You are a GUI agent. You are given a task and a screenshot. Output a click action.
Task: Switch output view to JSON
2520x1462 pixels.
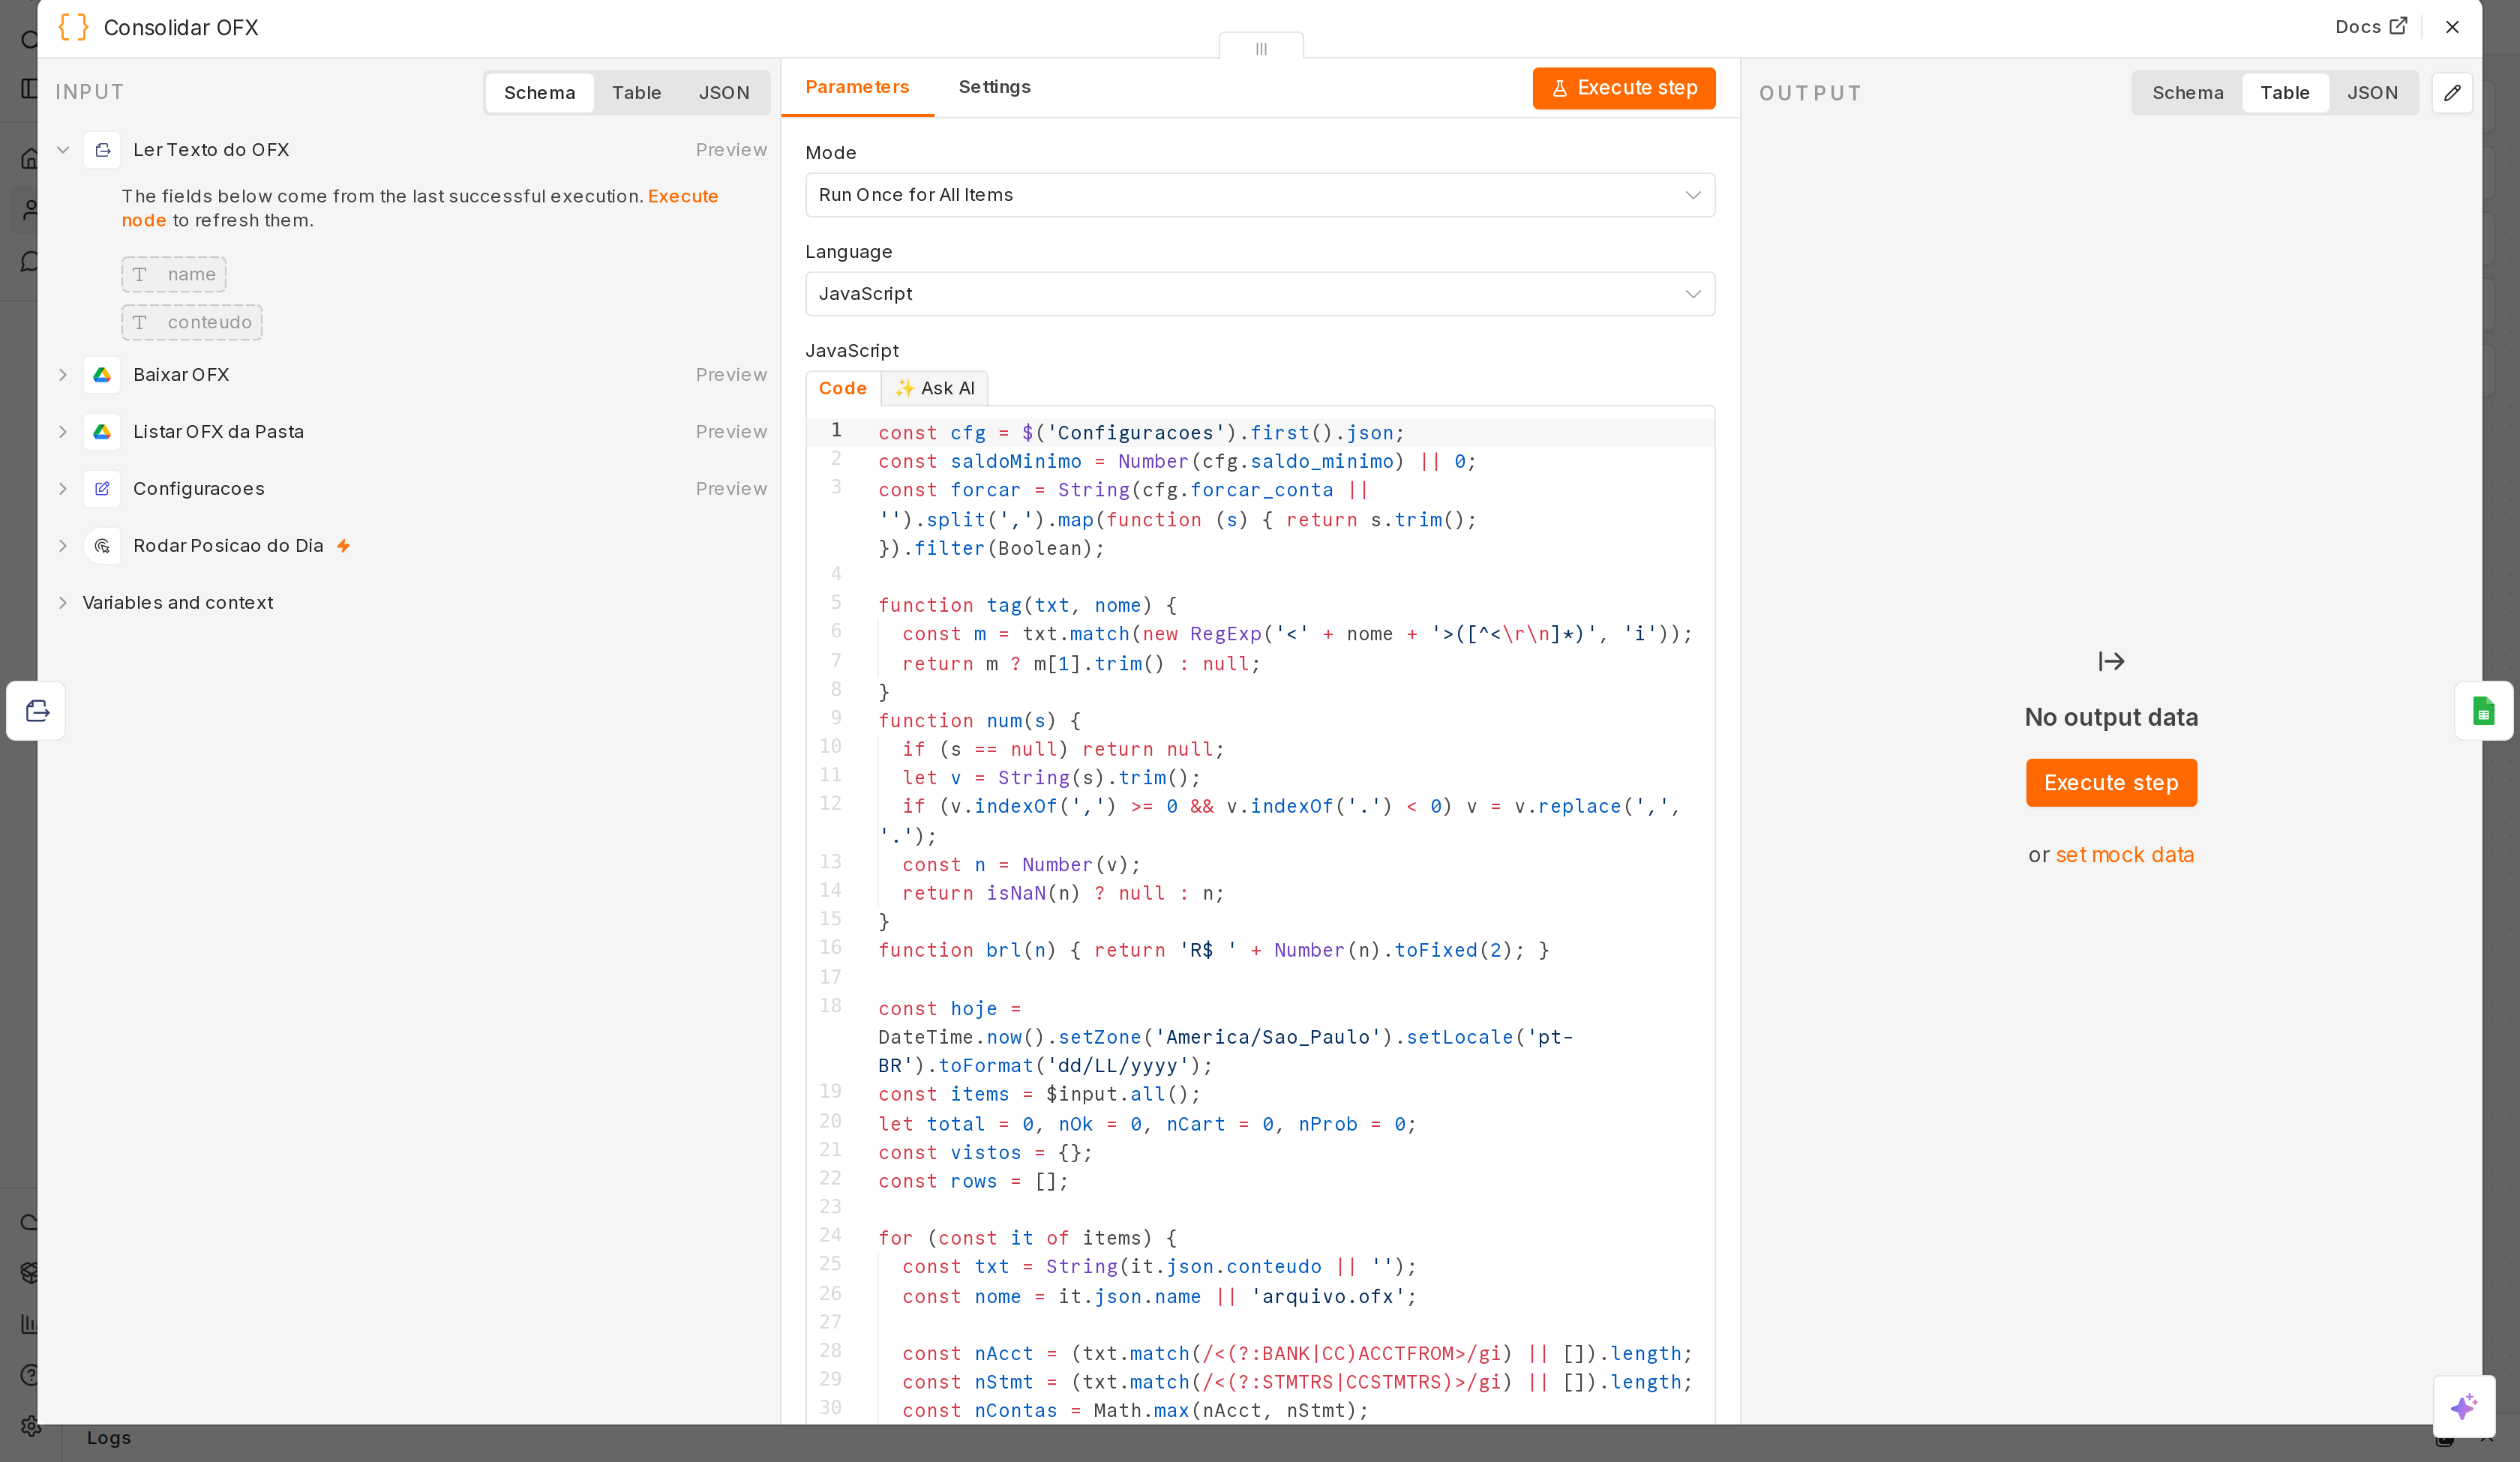click(x=2372, y=93)
